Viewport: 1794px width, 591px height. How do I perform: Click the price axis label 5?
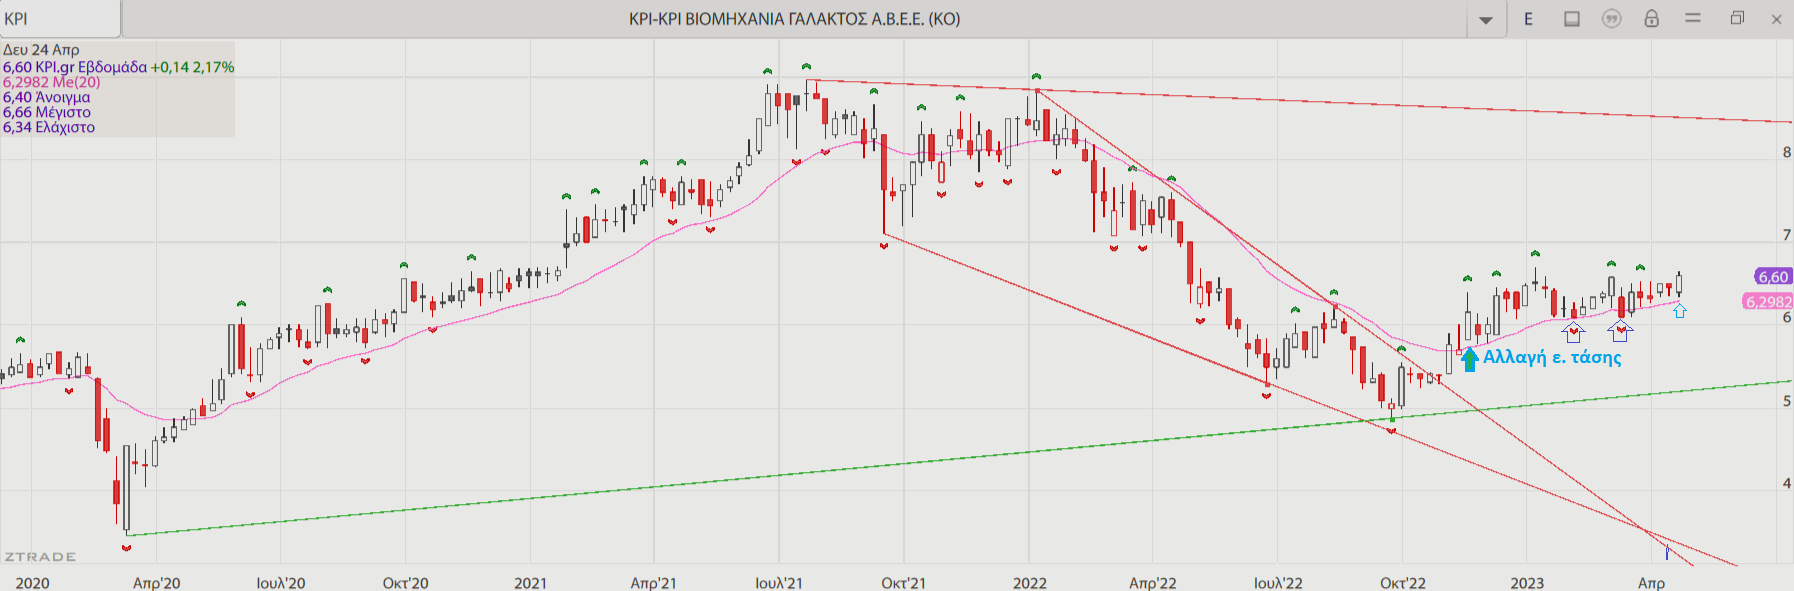(1786, 401)
